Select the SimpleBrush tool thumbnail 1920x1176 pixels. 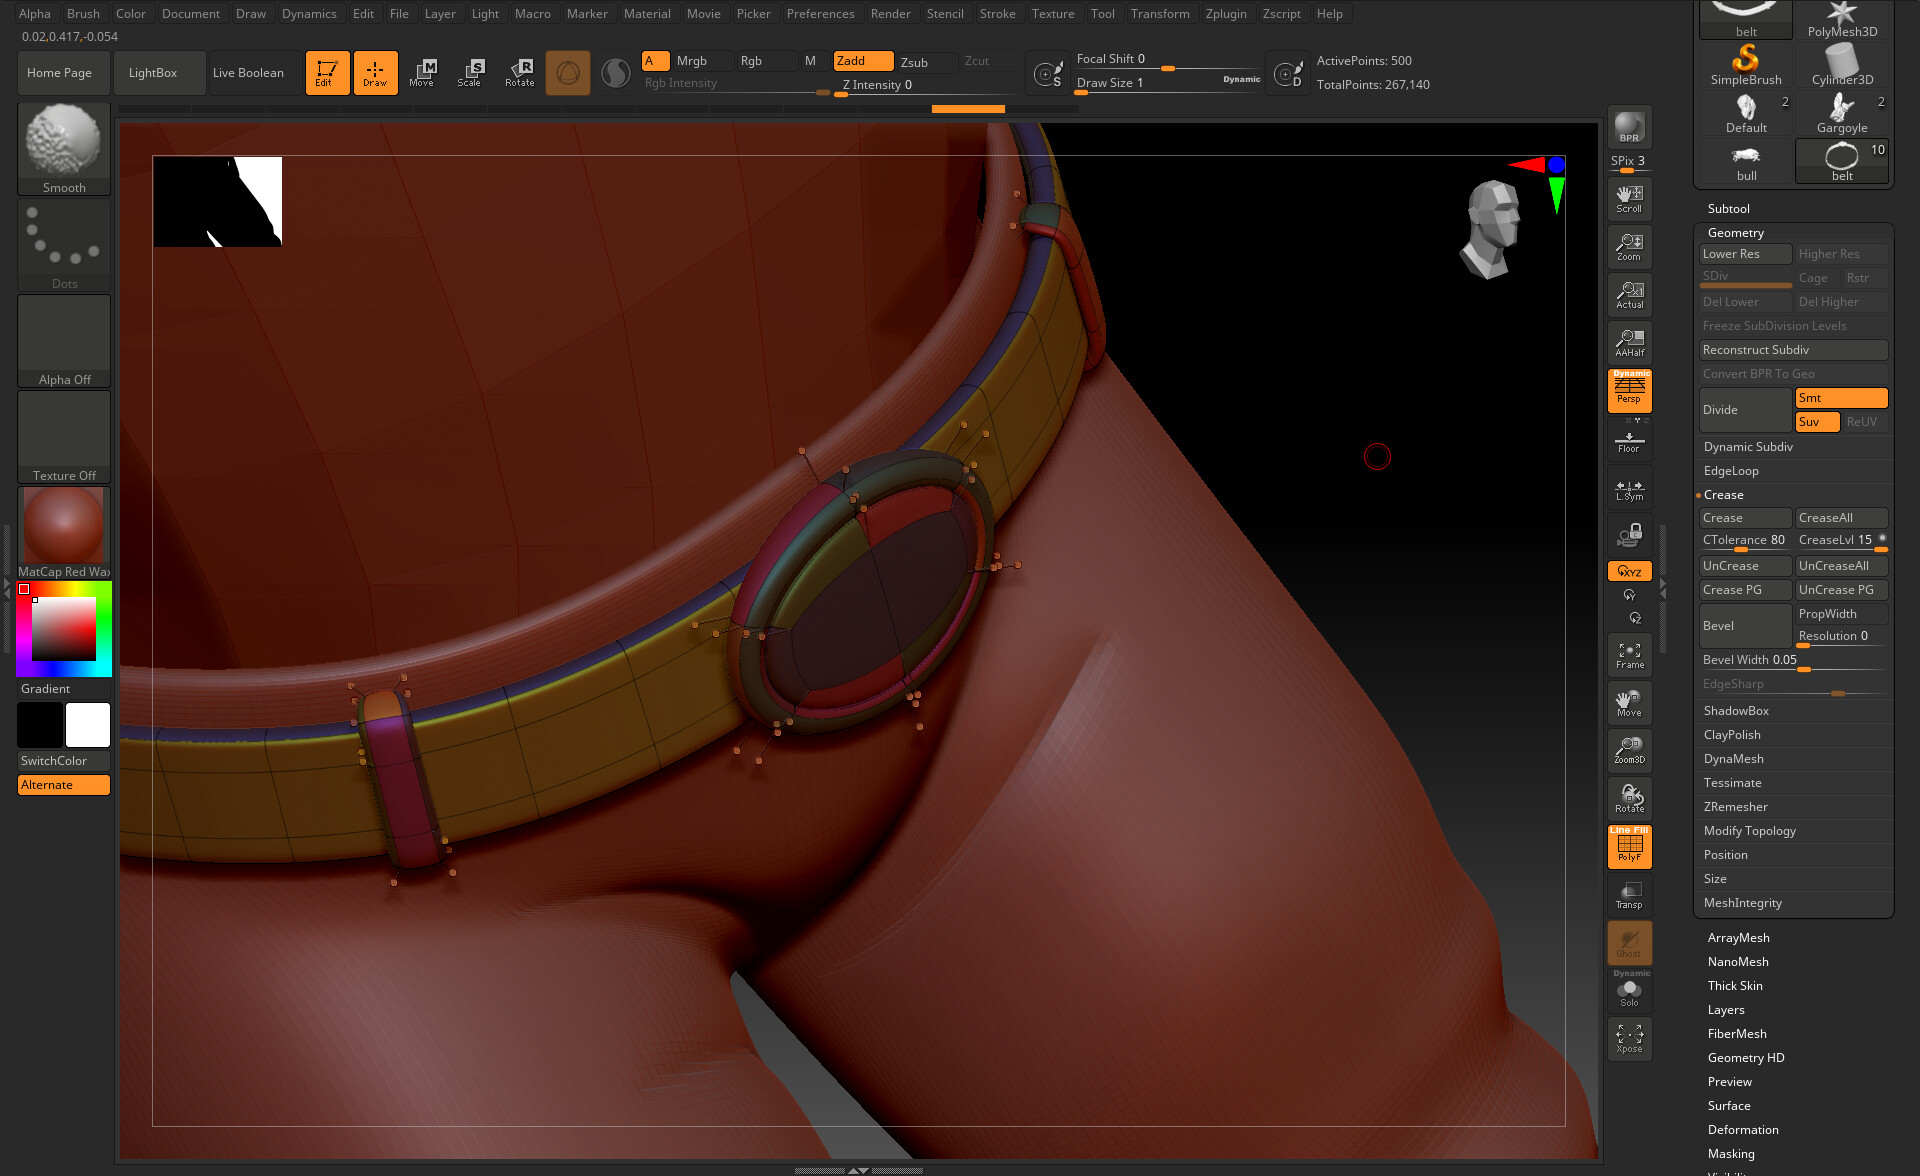[x=1746, y=64]
